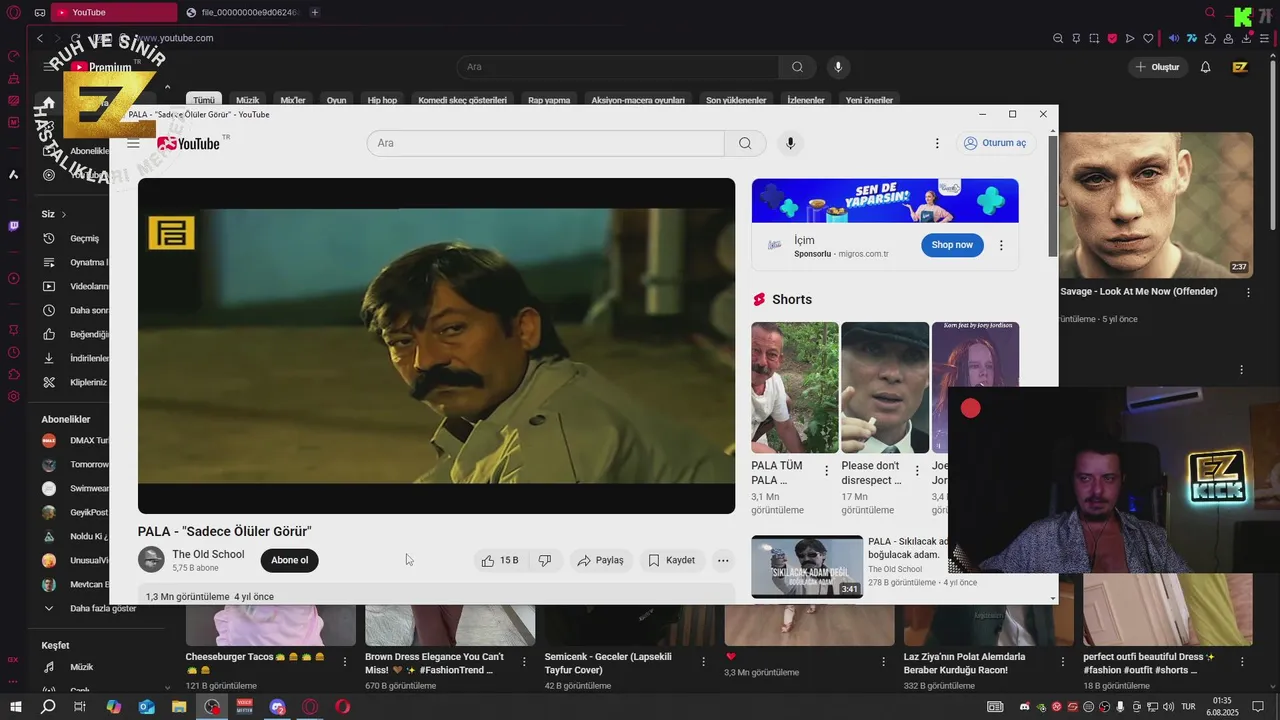Open Sıkılacak adam video thumbnail
The height and width of the screenshot is (720, 1280).
pyautogui.click(x=807, y=567)
